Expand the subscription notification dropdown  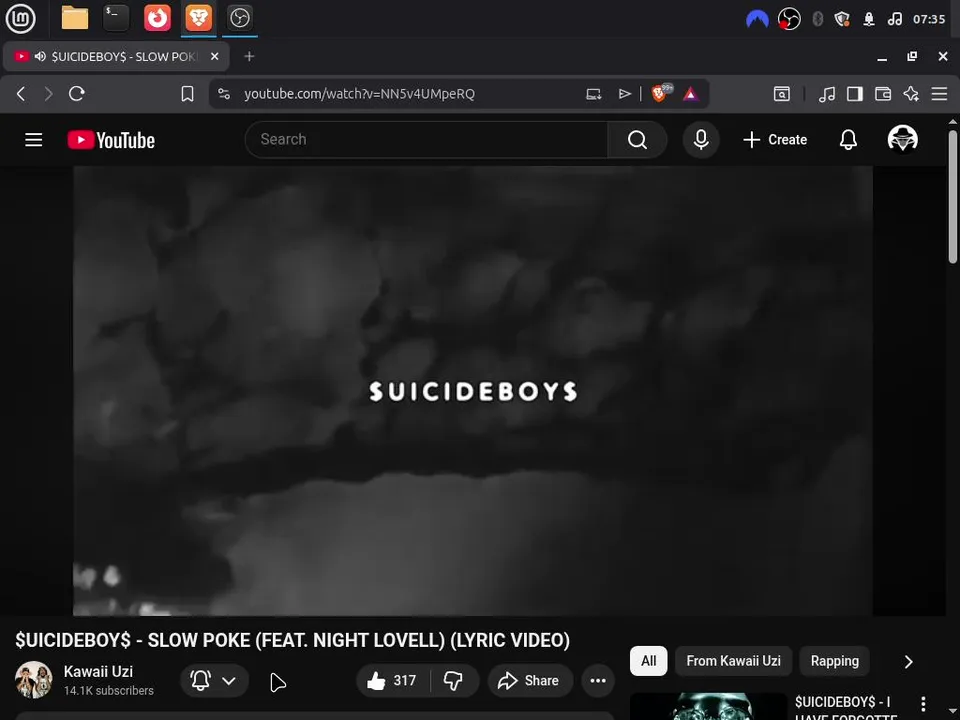[x=214, y=680]
